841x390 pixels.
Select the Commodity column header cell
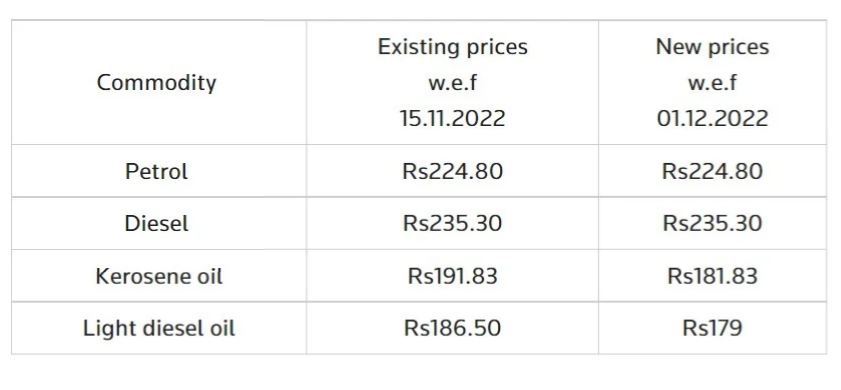[x=159, y=83]
